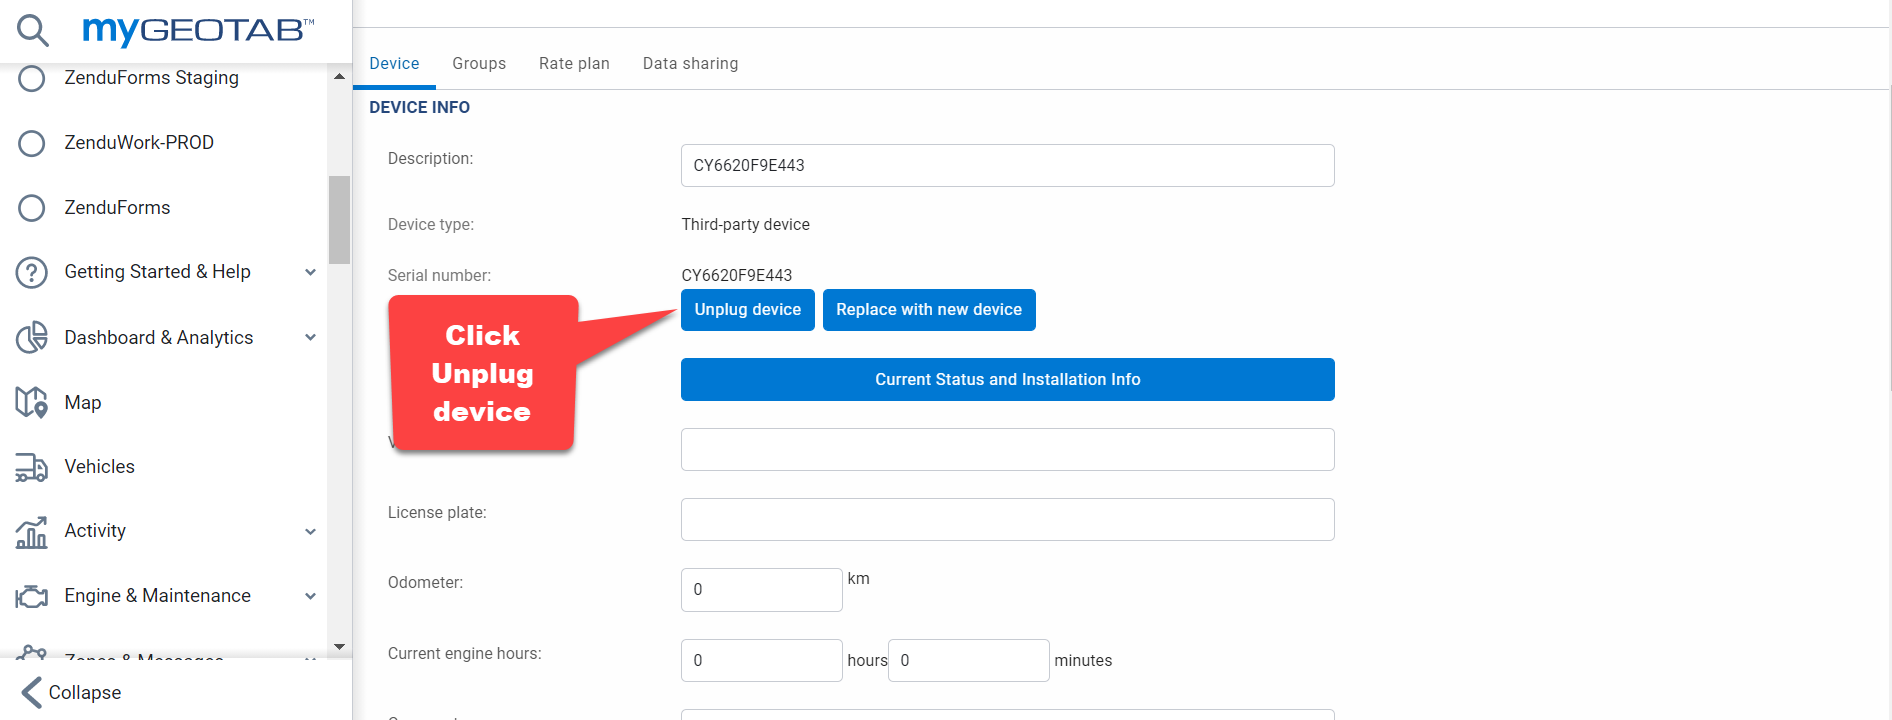This screenshot has height=720, width=1892.
Task: Open the Rate plan tab
Action: point(574,64)
